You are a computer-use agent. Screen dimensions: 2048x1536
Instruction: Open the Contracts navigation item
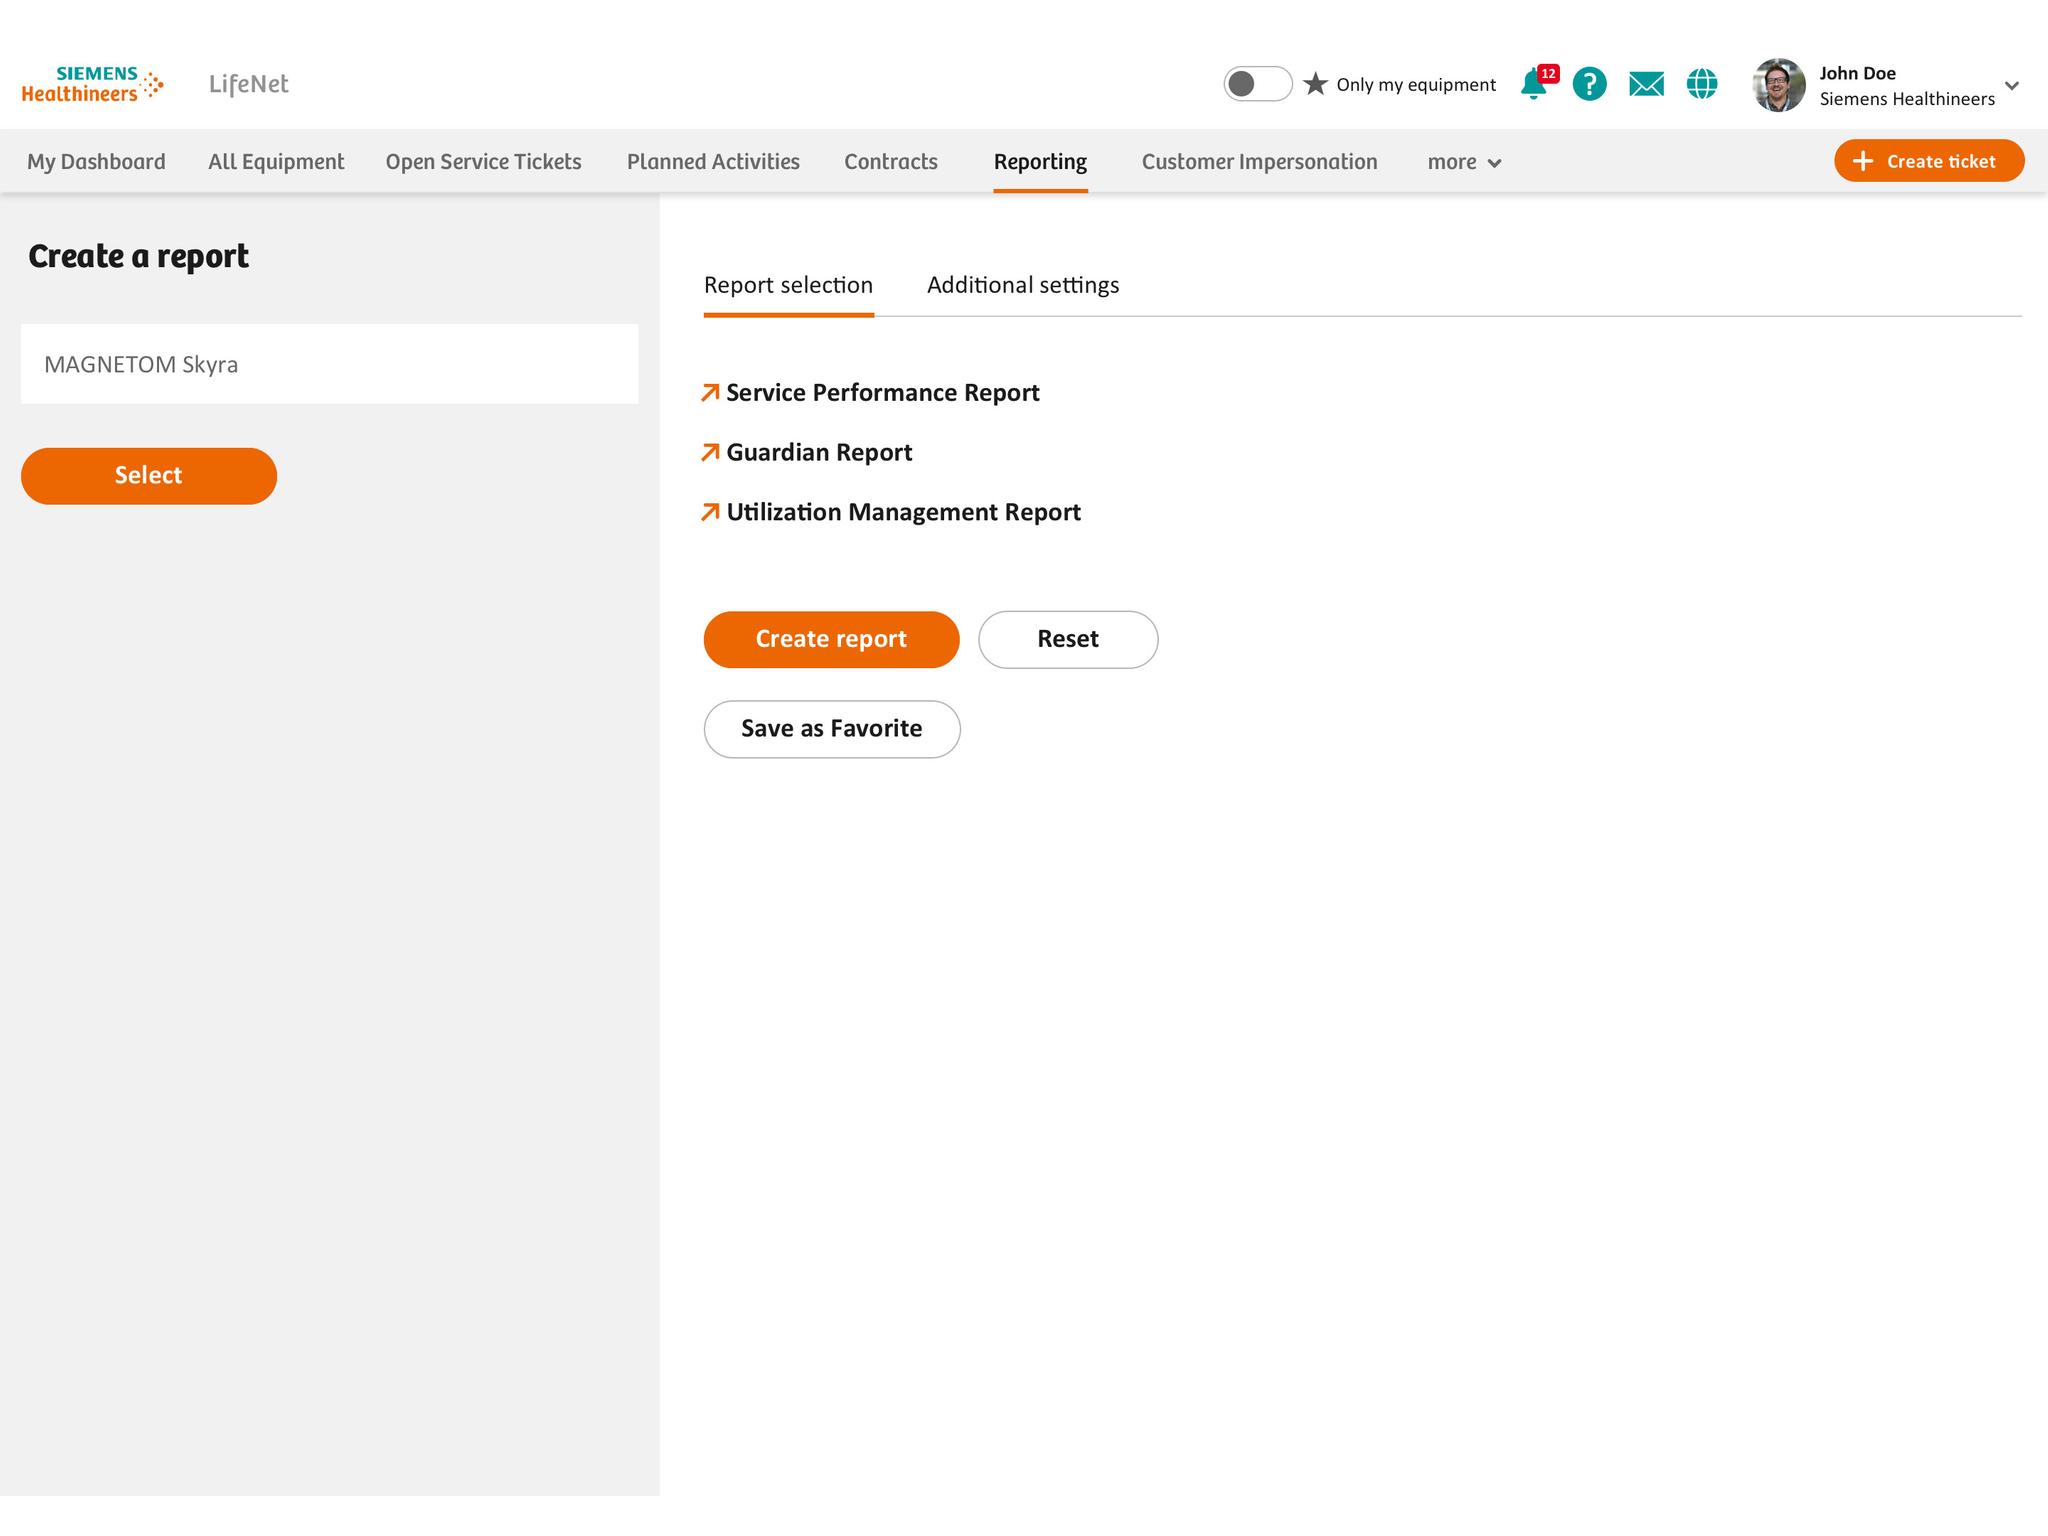pos(890,162)
